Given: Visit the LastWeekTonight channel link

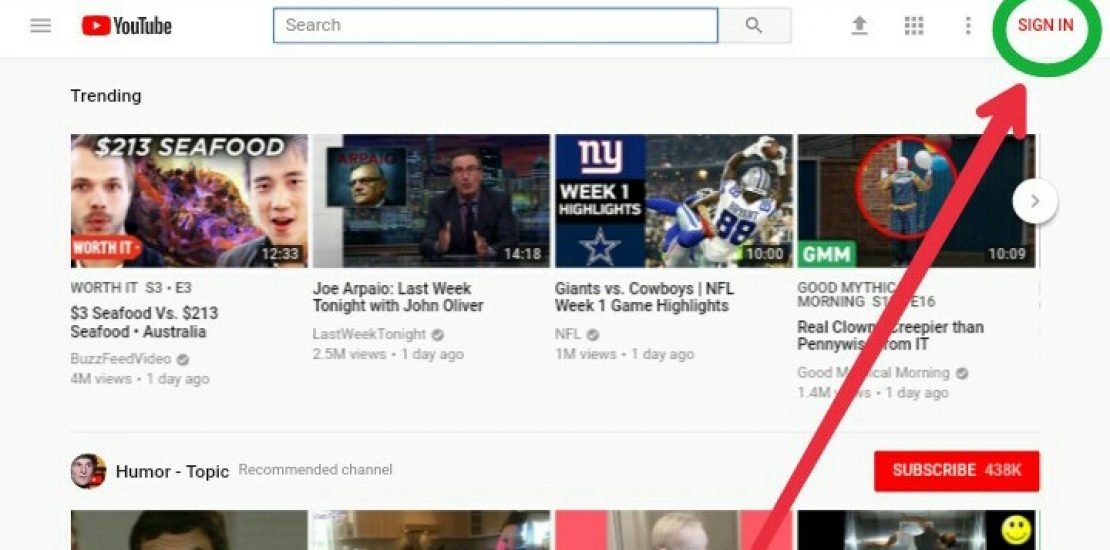Looking at the screenshot, I should click(369, 334).
